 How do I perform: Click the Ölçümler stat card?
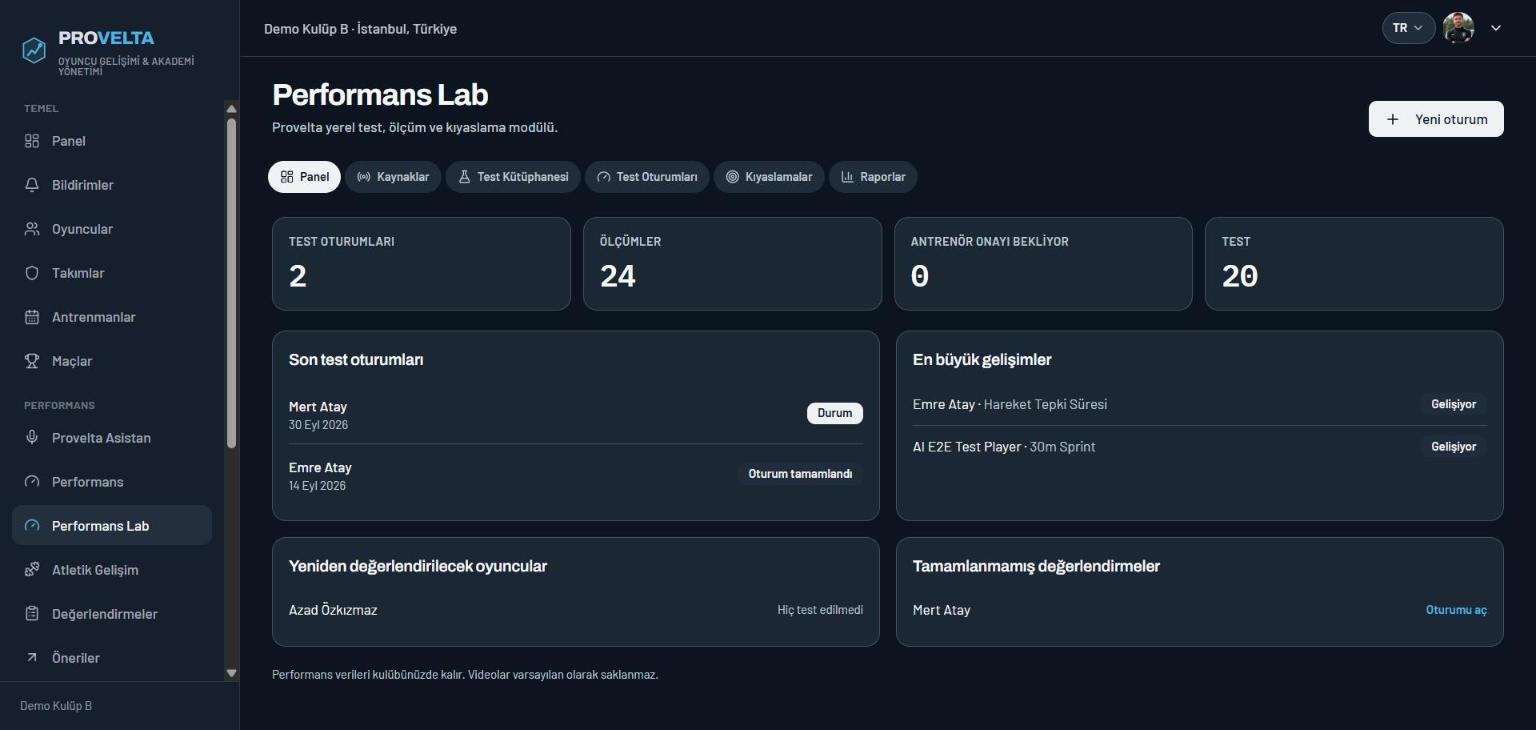732,264
